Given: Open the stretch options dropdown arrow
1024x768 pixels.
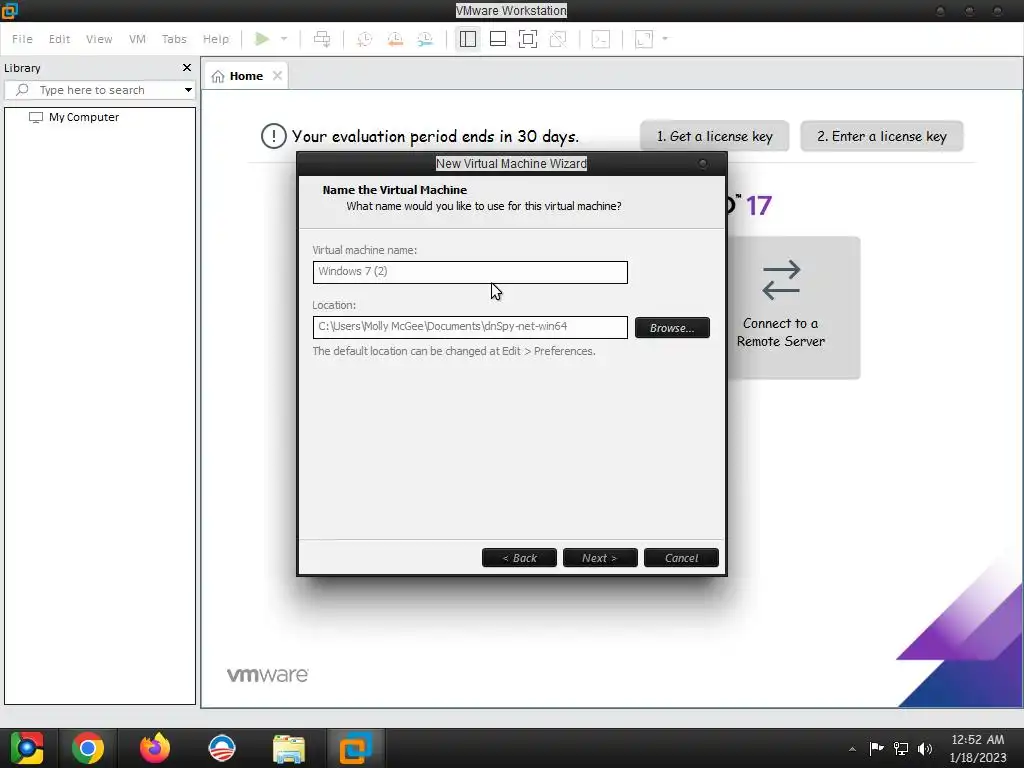Looking at the screenshot, I should 665,39.
